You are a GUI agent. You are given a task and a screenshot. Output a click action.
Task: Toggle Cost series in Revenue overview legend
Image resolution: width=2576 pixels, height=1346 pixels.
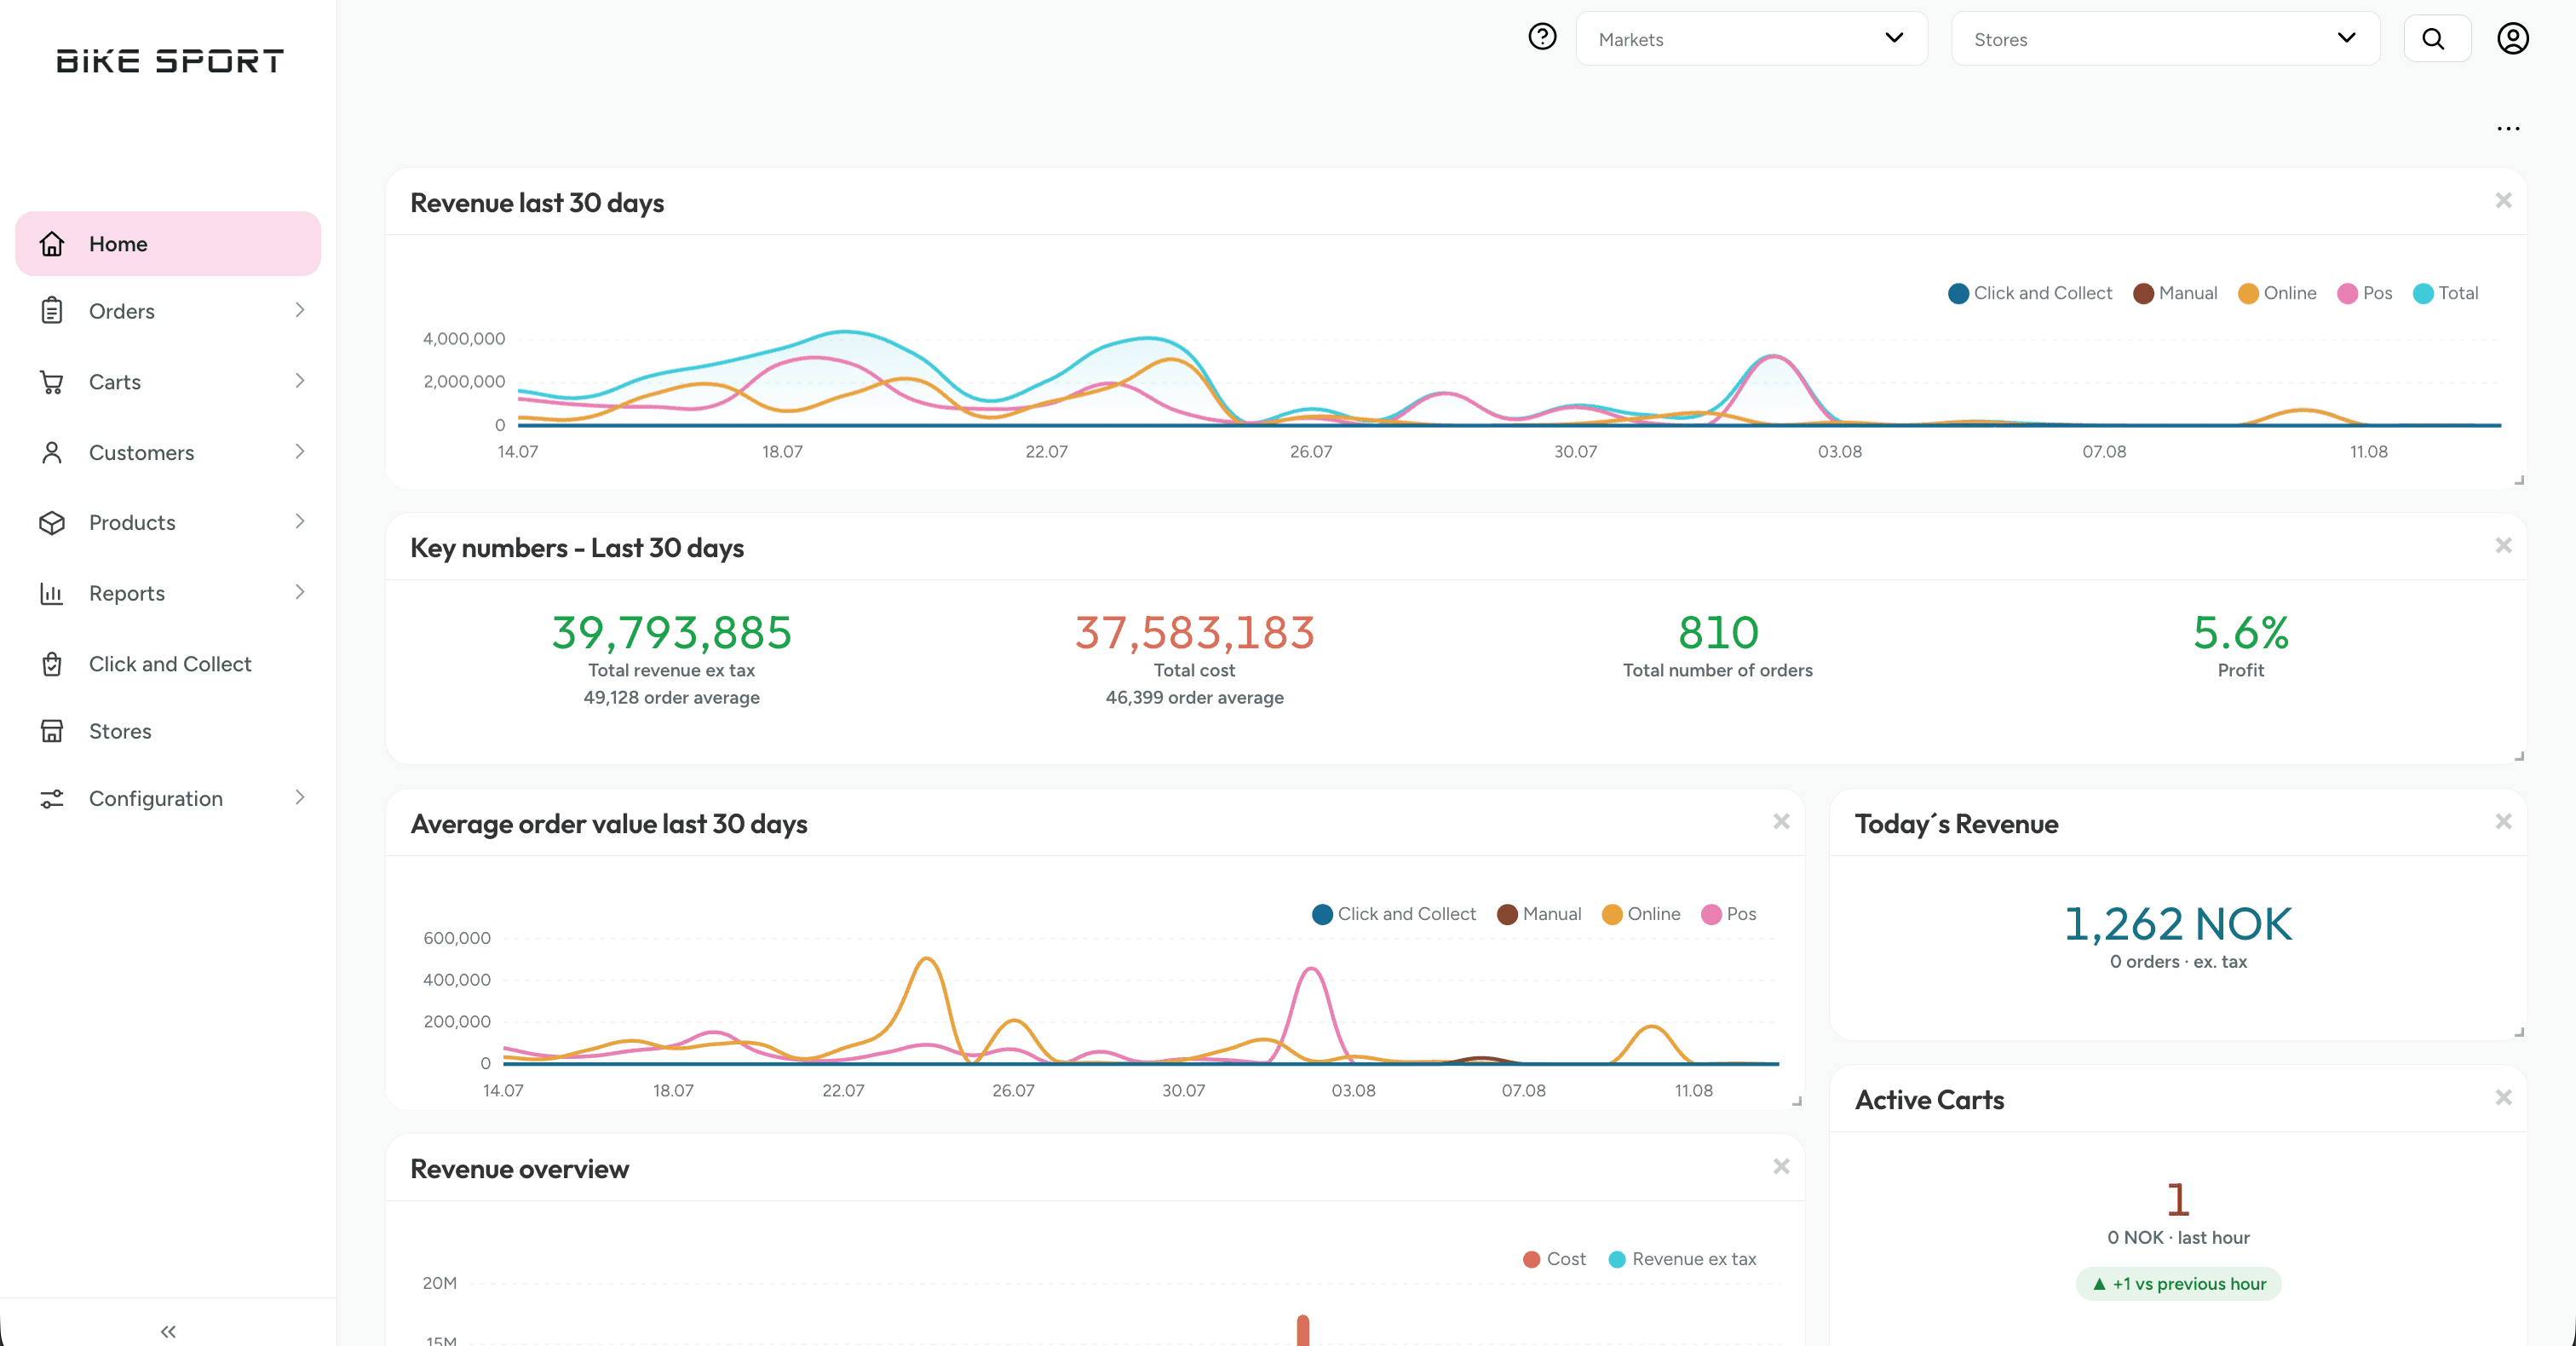(1554, 1260)
